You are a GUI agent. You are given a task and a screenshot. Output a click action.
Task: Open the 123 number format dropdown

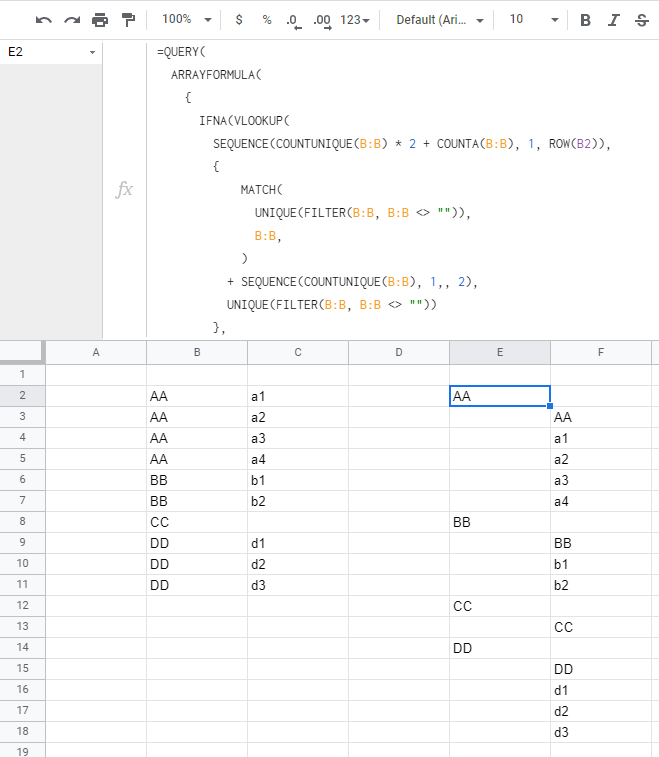pos(355,20)
